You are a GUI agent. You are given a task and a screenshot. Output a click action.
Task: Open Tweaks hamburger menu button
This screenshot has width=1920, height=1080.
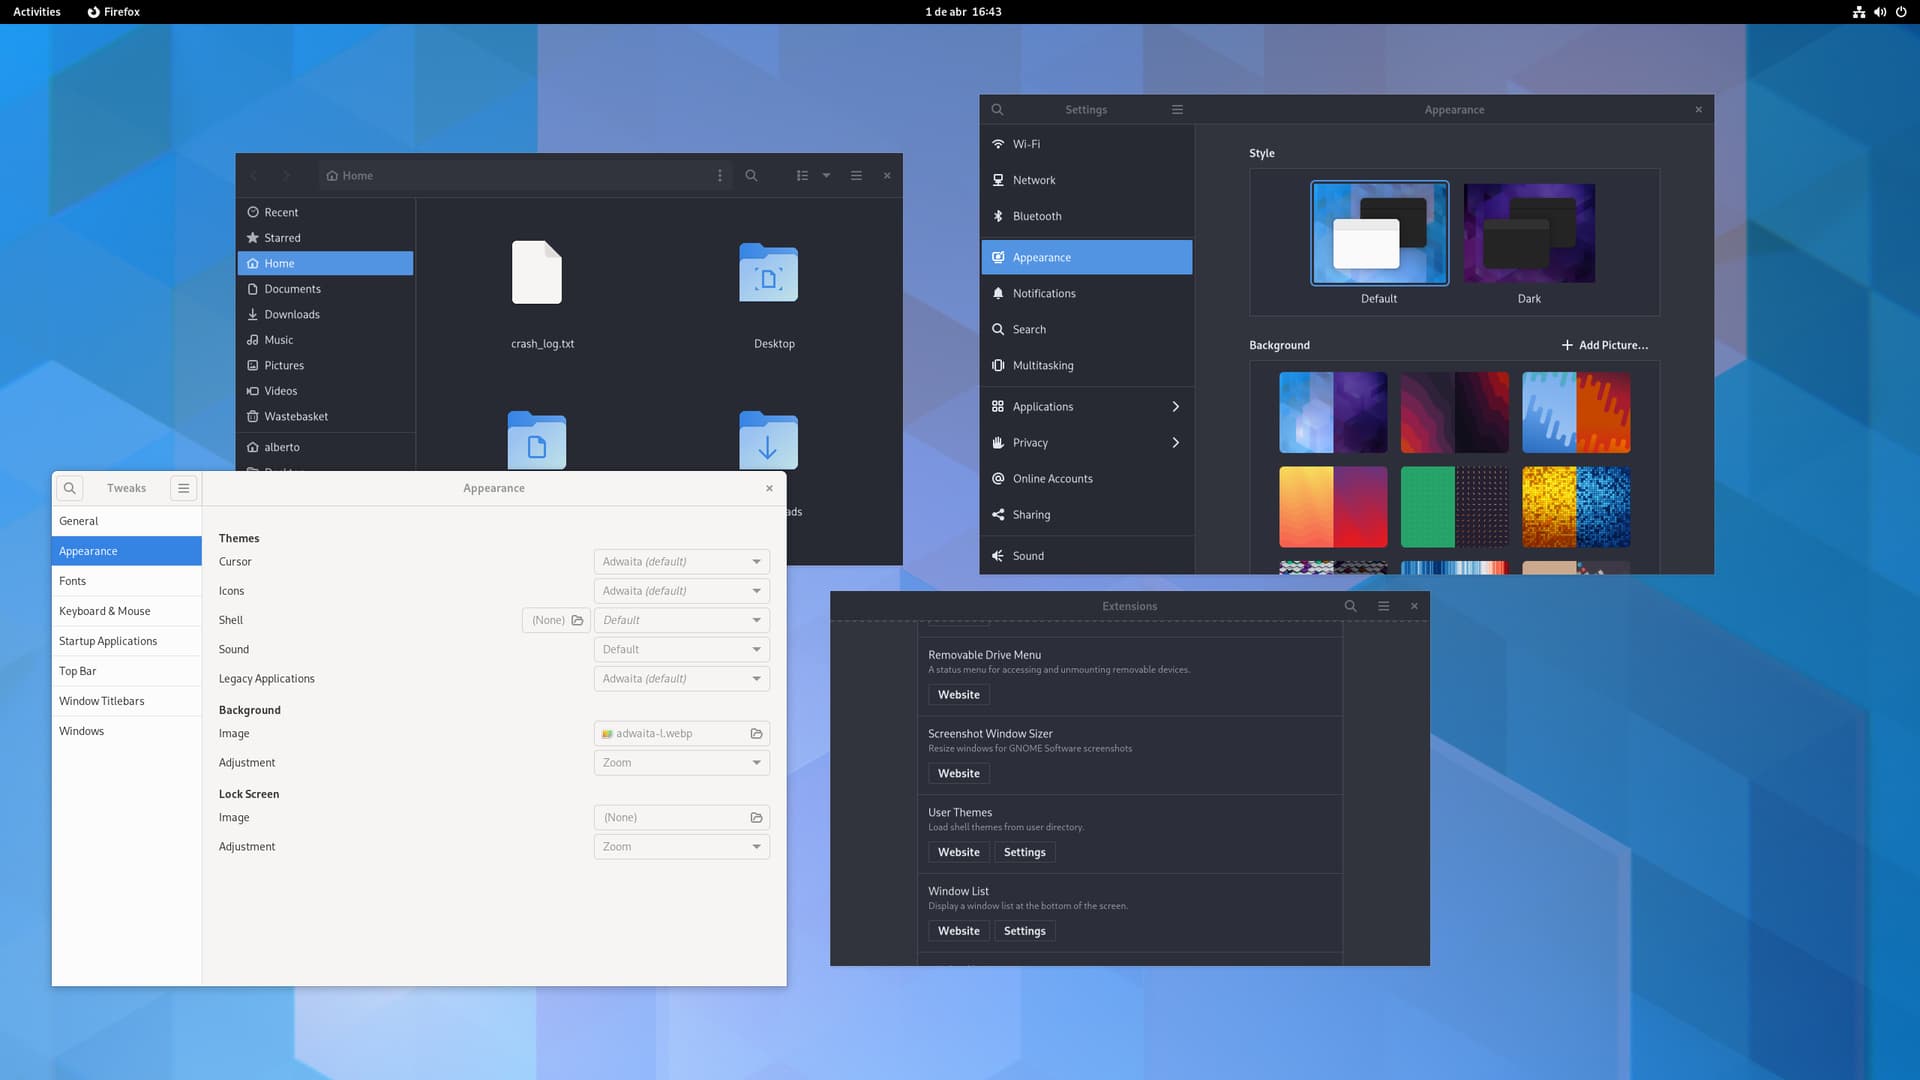coord(183,488)
